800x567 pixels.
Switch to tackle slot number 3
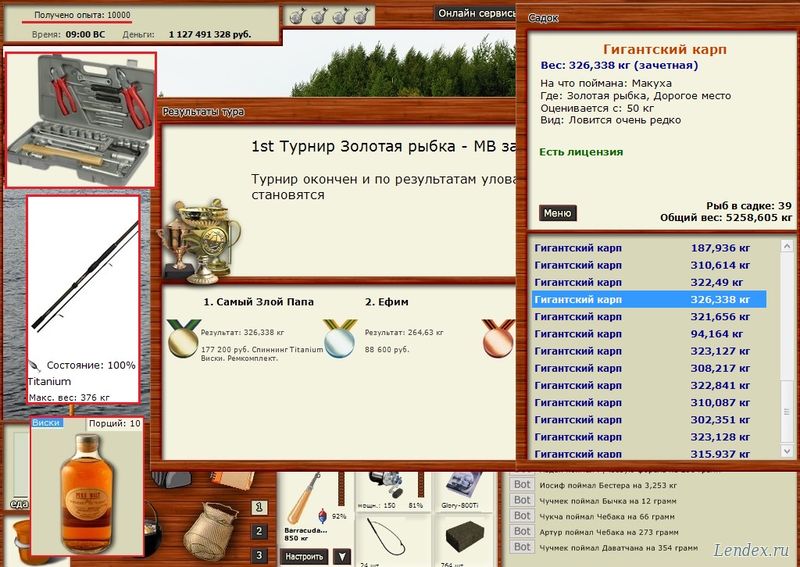point(259,555)
